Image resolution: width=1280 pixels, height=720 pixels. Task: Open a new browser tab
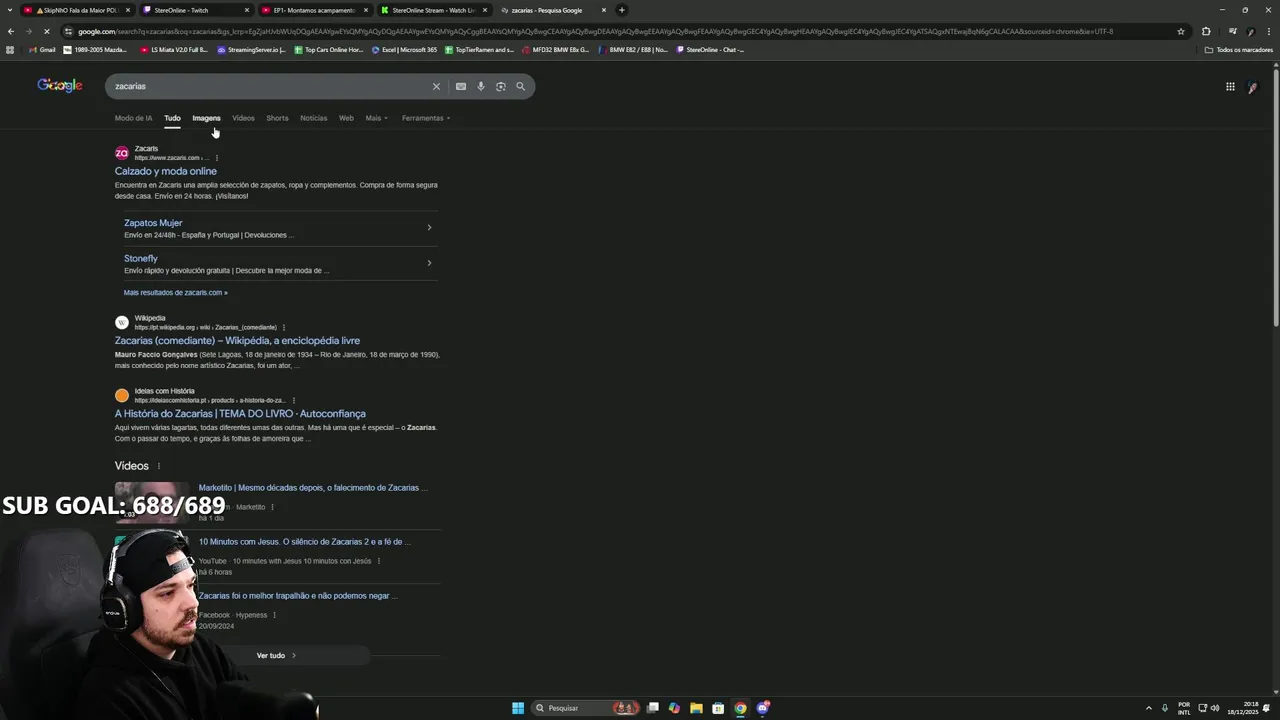[622, 10]
